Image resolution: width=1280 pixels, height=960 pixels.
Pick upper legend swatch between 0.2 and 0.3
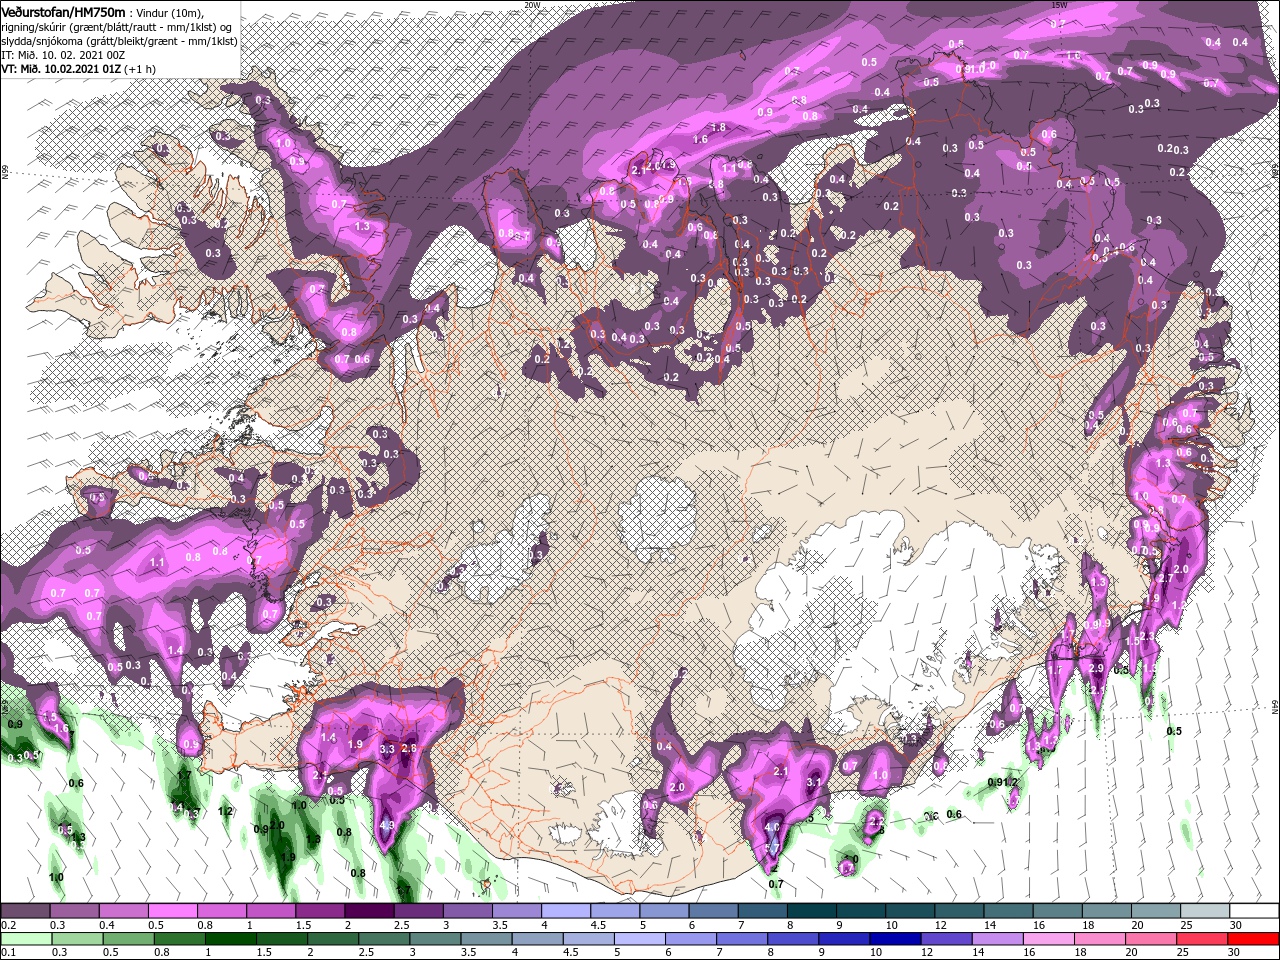tap(25, 911)
